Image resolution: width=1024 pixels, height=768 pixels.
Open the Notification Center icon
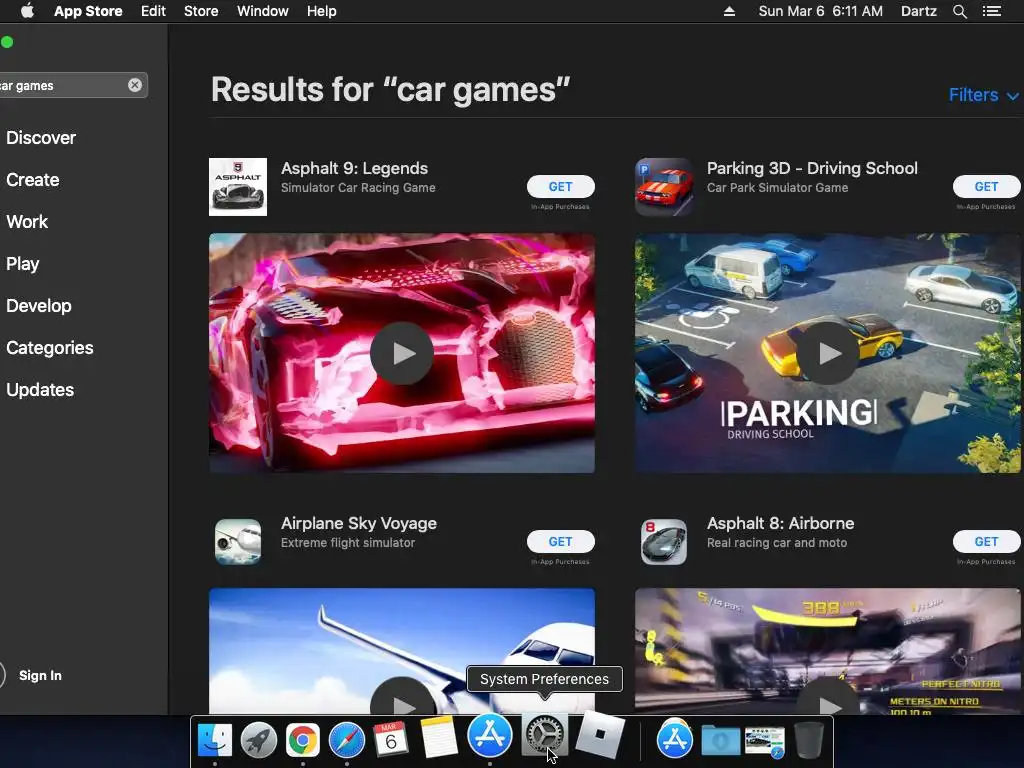click(991, 11)
